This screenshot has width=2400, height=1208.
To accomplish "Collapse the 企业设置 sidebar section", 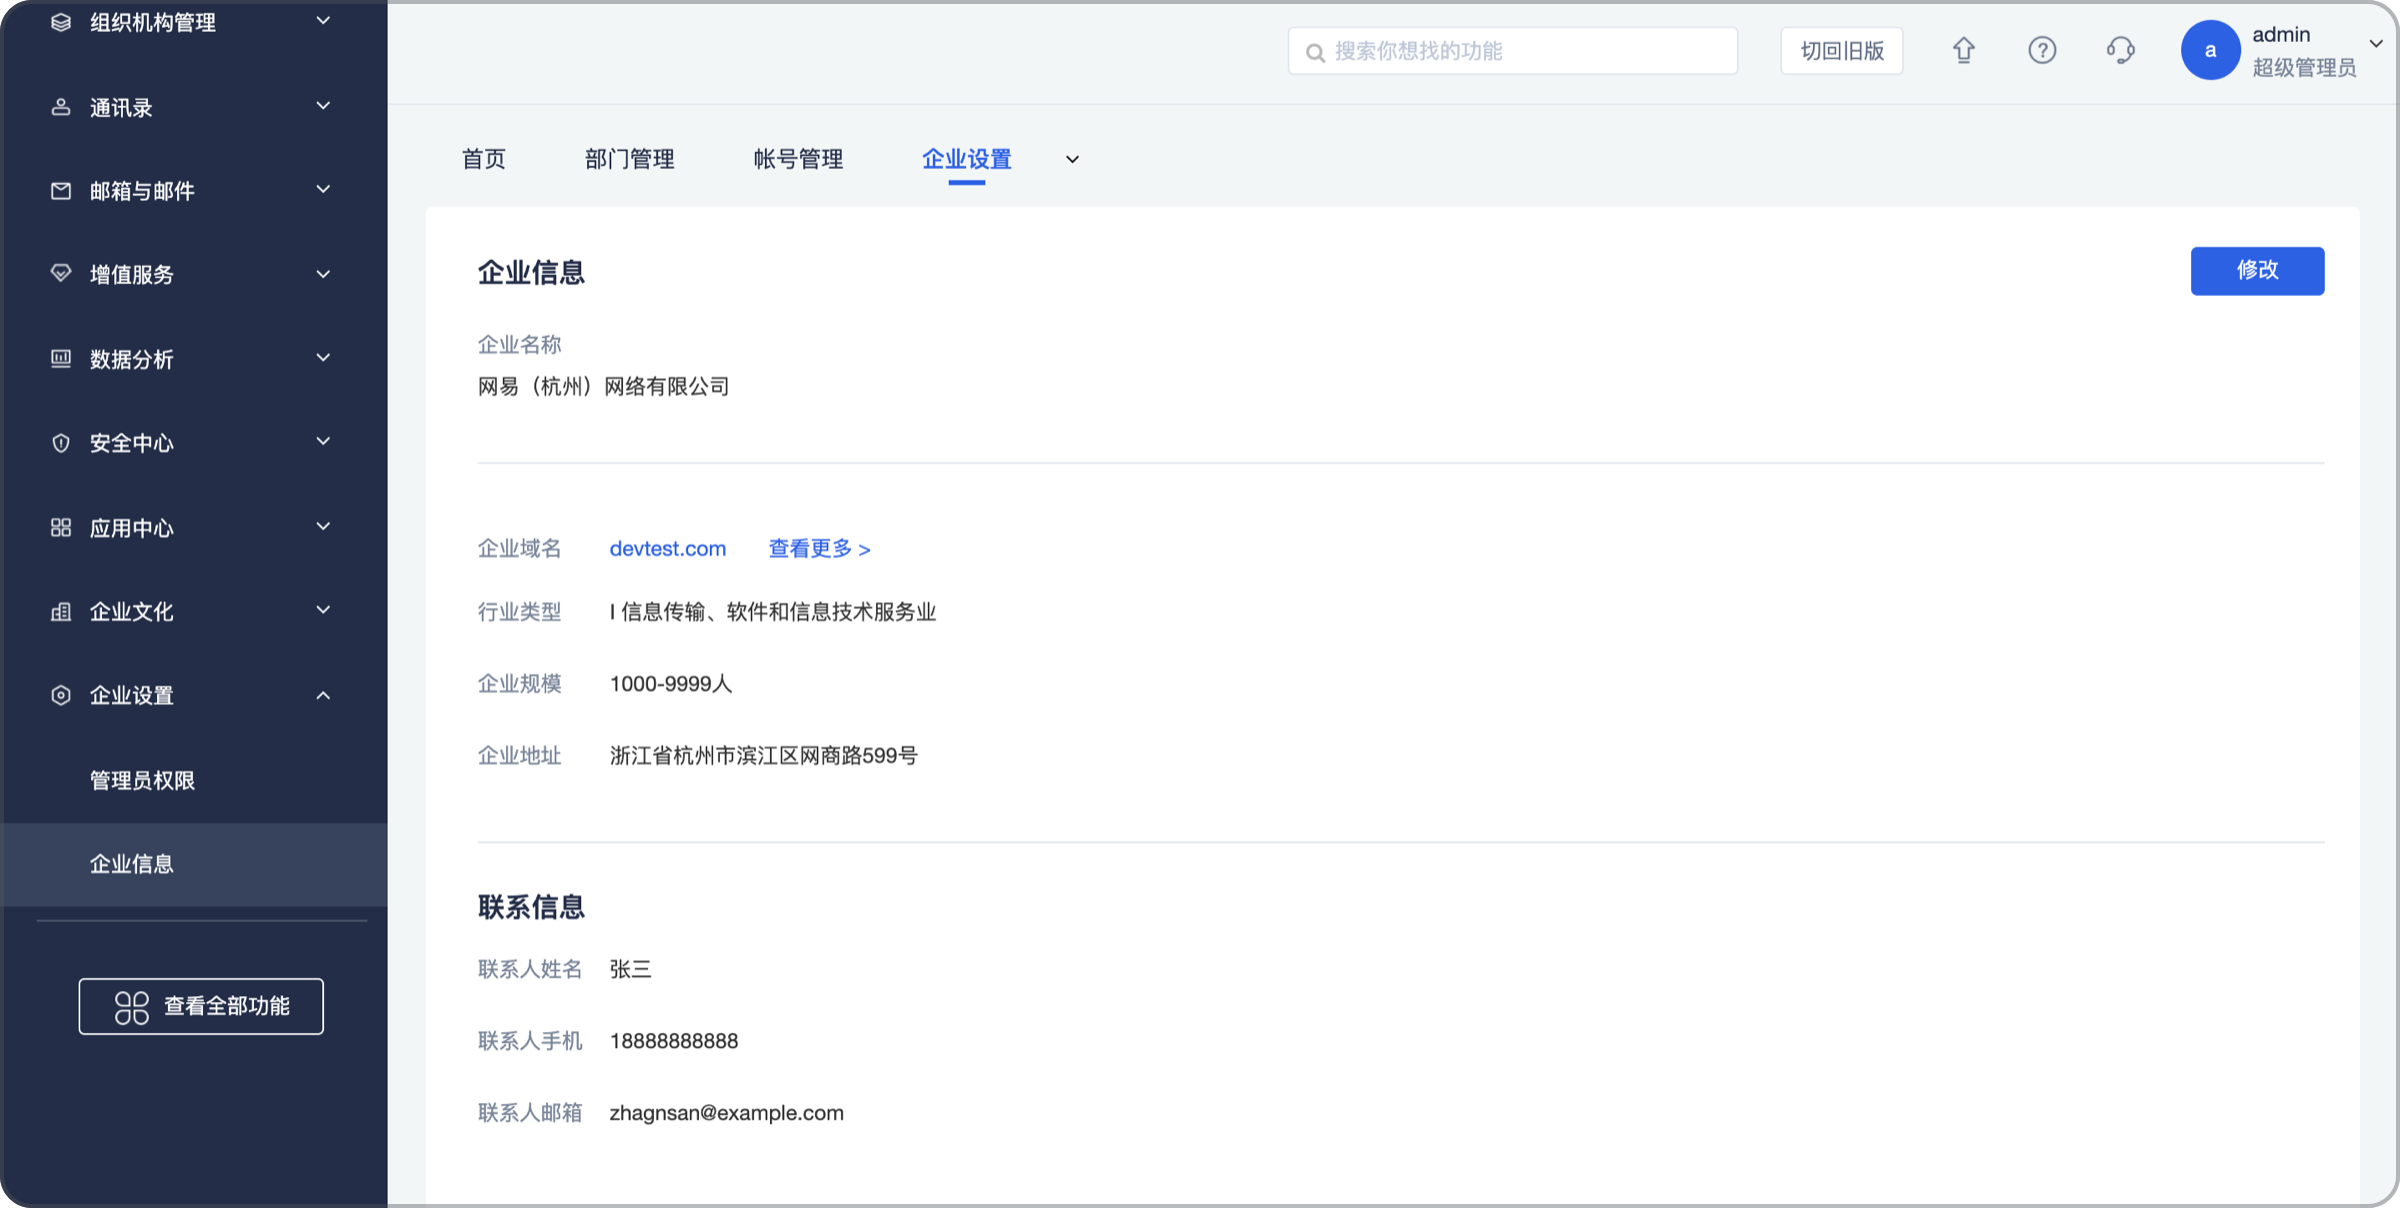I will (323, 695).
